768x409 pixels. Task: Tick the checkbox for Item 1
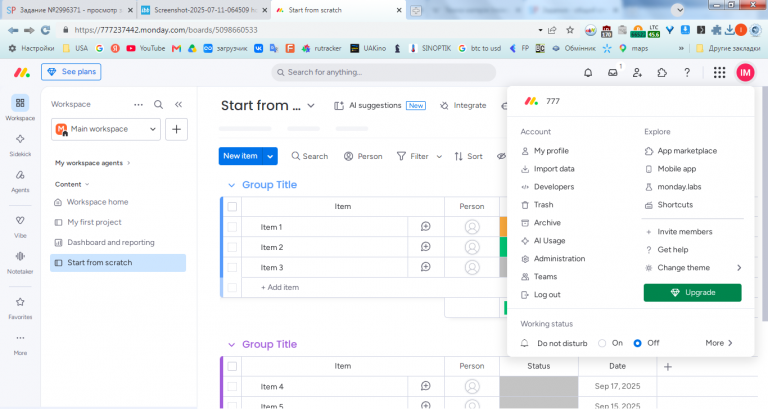coord(232,227)
